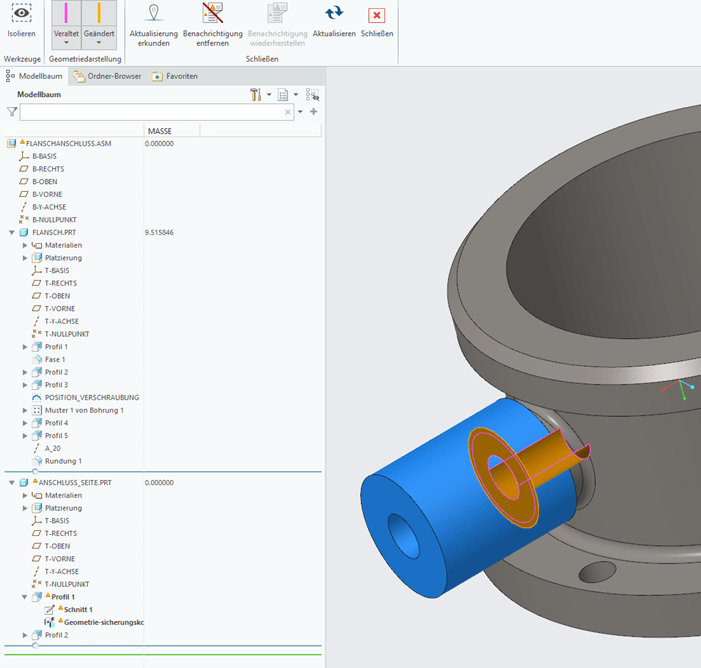
Task: Click Aktualisierung erkunden icon
Action: point(153,13)
